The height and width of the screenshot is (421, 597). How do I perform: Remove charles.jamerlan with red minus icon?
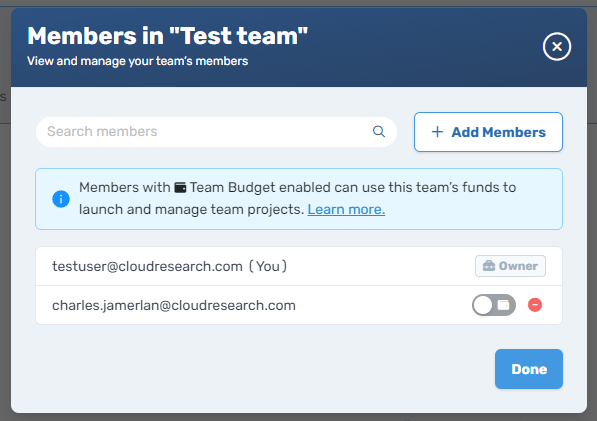pos(535,305)
